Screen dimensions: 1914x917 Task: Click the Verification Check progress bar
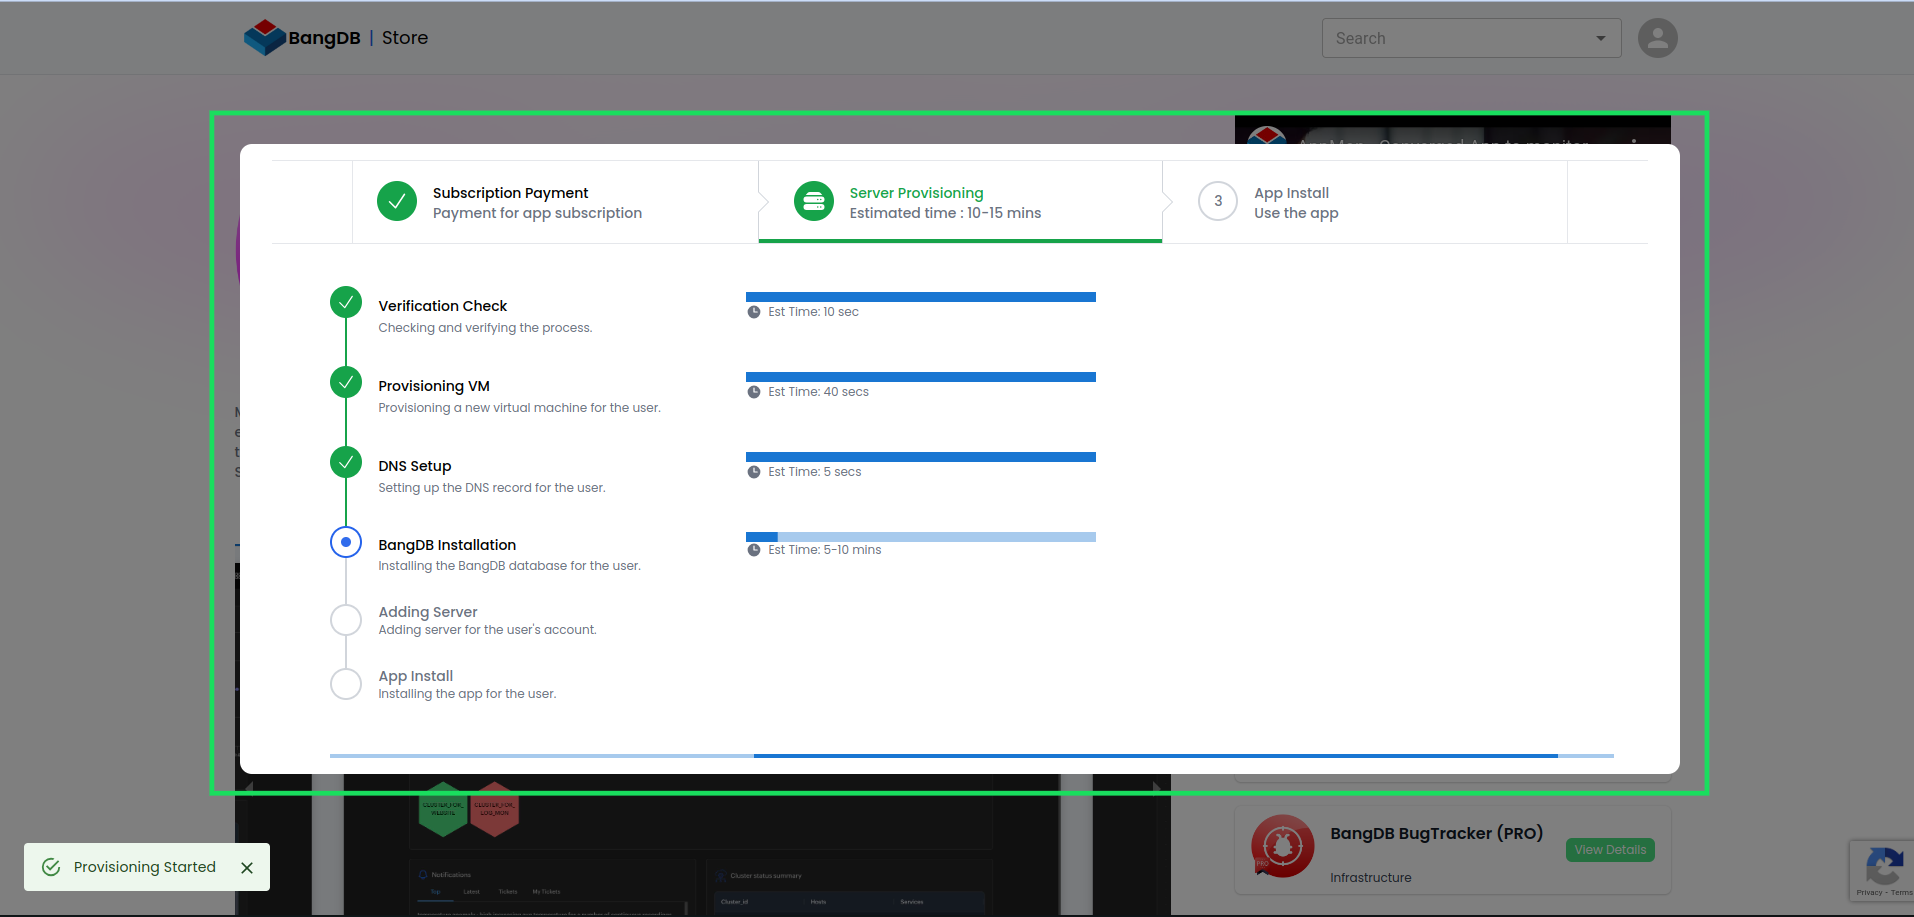[921, 297]
